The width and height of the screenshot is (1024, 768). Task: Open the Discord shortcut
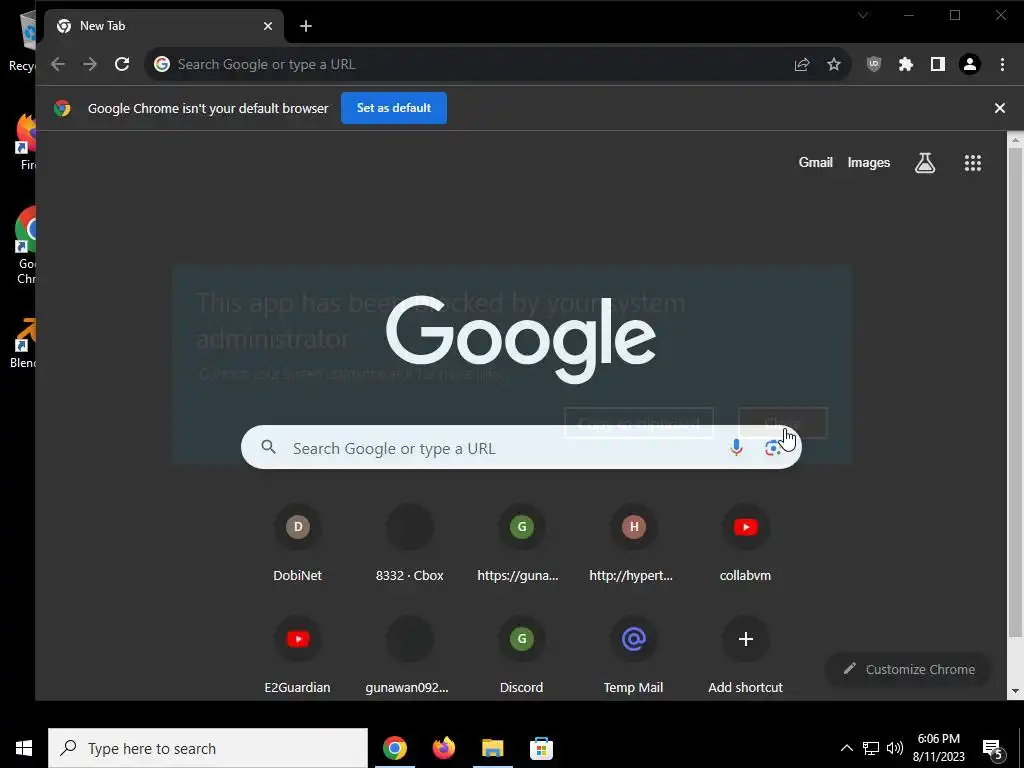(521, 656)
